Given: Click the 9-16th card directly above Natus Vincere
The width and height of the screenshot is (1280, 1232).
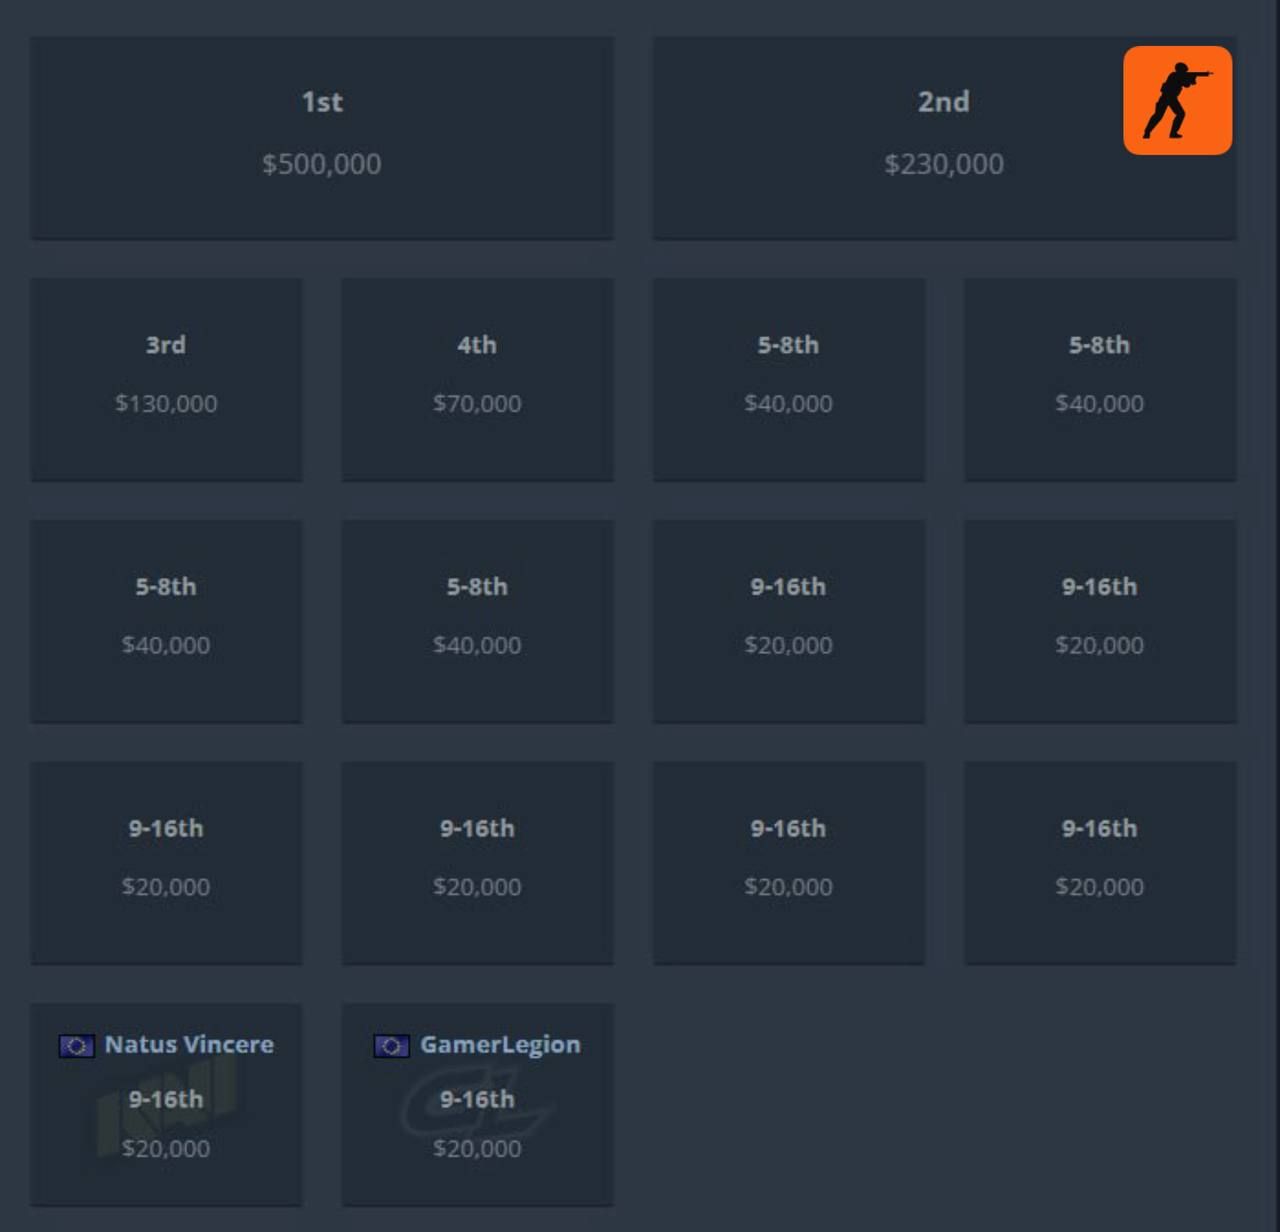Looking at the screenshot, I should point(166,862).
